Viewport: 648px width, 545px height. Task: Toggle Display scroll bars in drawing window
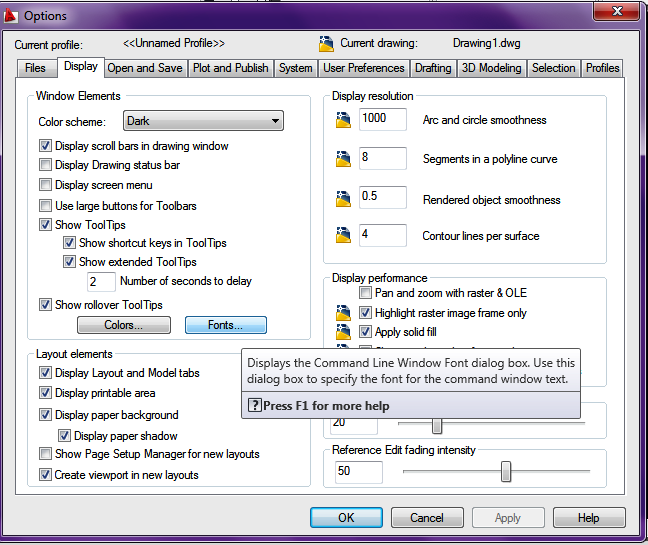(45, 145)
